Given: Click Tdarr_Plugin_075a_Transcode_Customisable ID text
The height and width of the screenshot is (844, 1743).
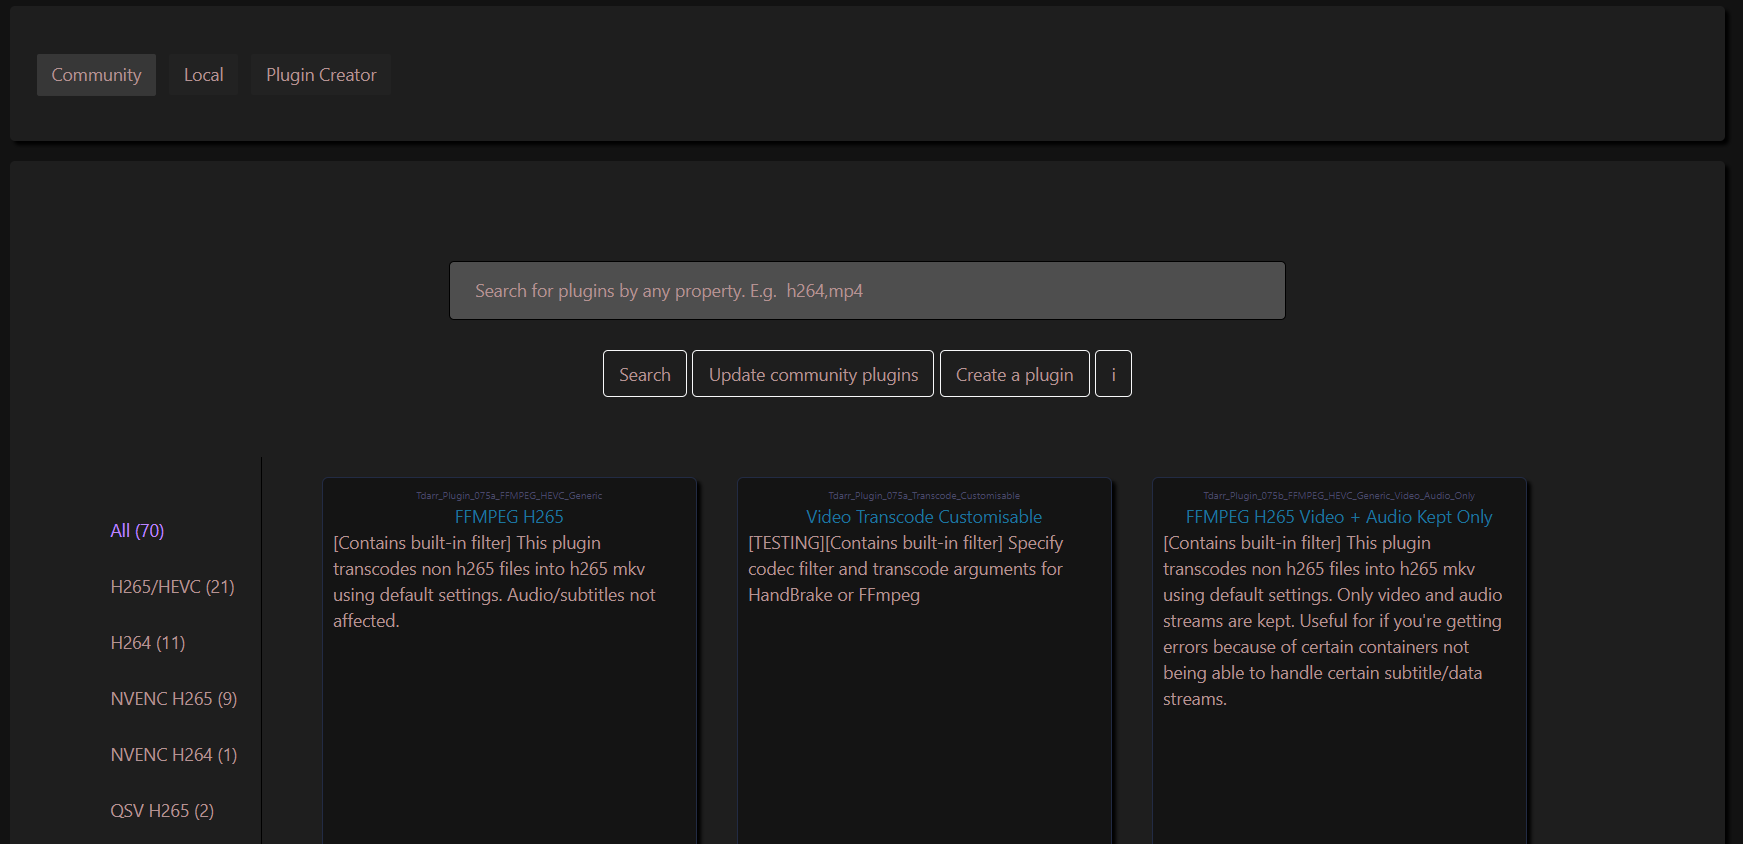Looking at the screenshot, I should pyautogui.click(x=924, y=496).
